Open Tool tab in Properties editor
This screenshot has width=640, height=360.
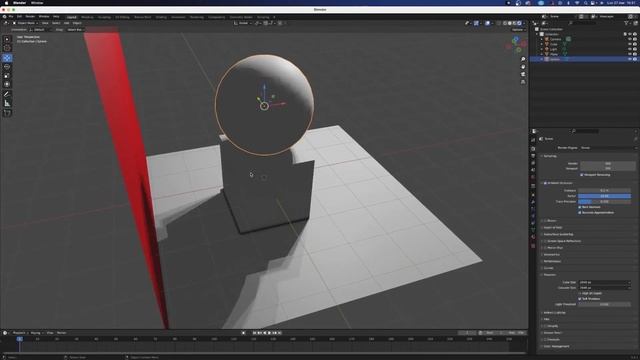pyautogui.click(x=533, y=140)
